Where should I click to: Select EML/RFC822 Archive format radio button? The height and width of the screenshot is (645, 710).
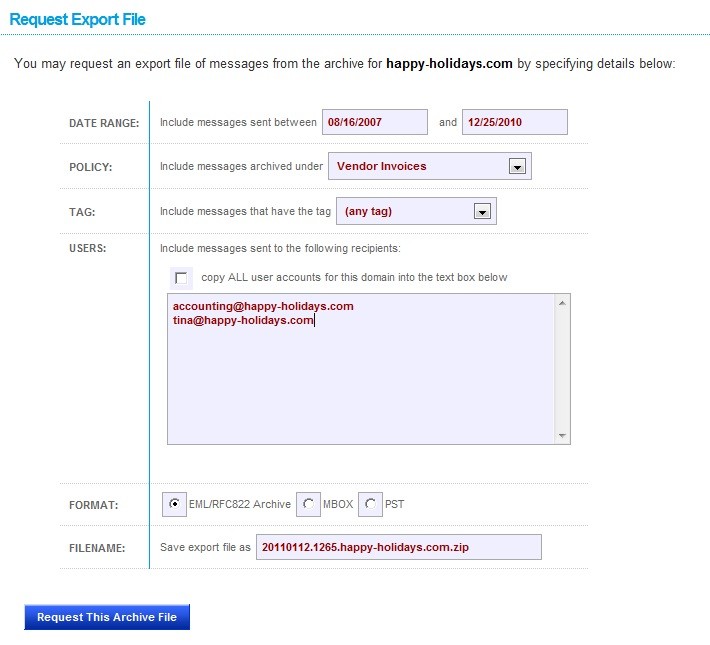(x=174, y=504)
